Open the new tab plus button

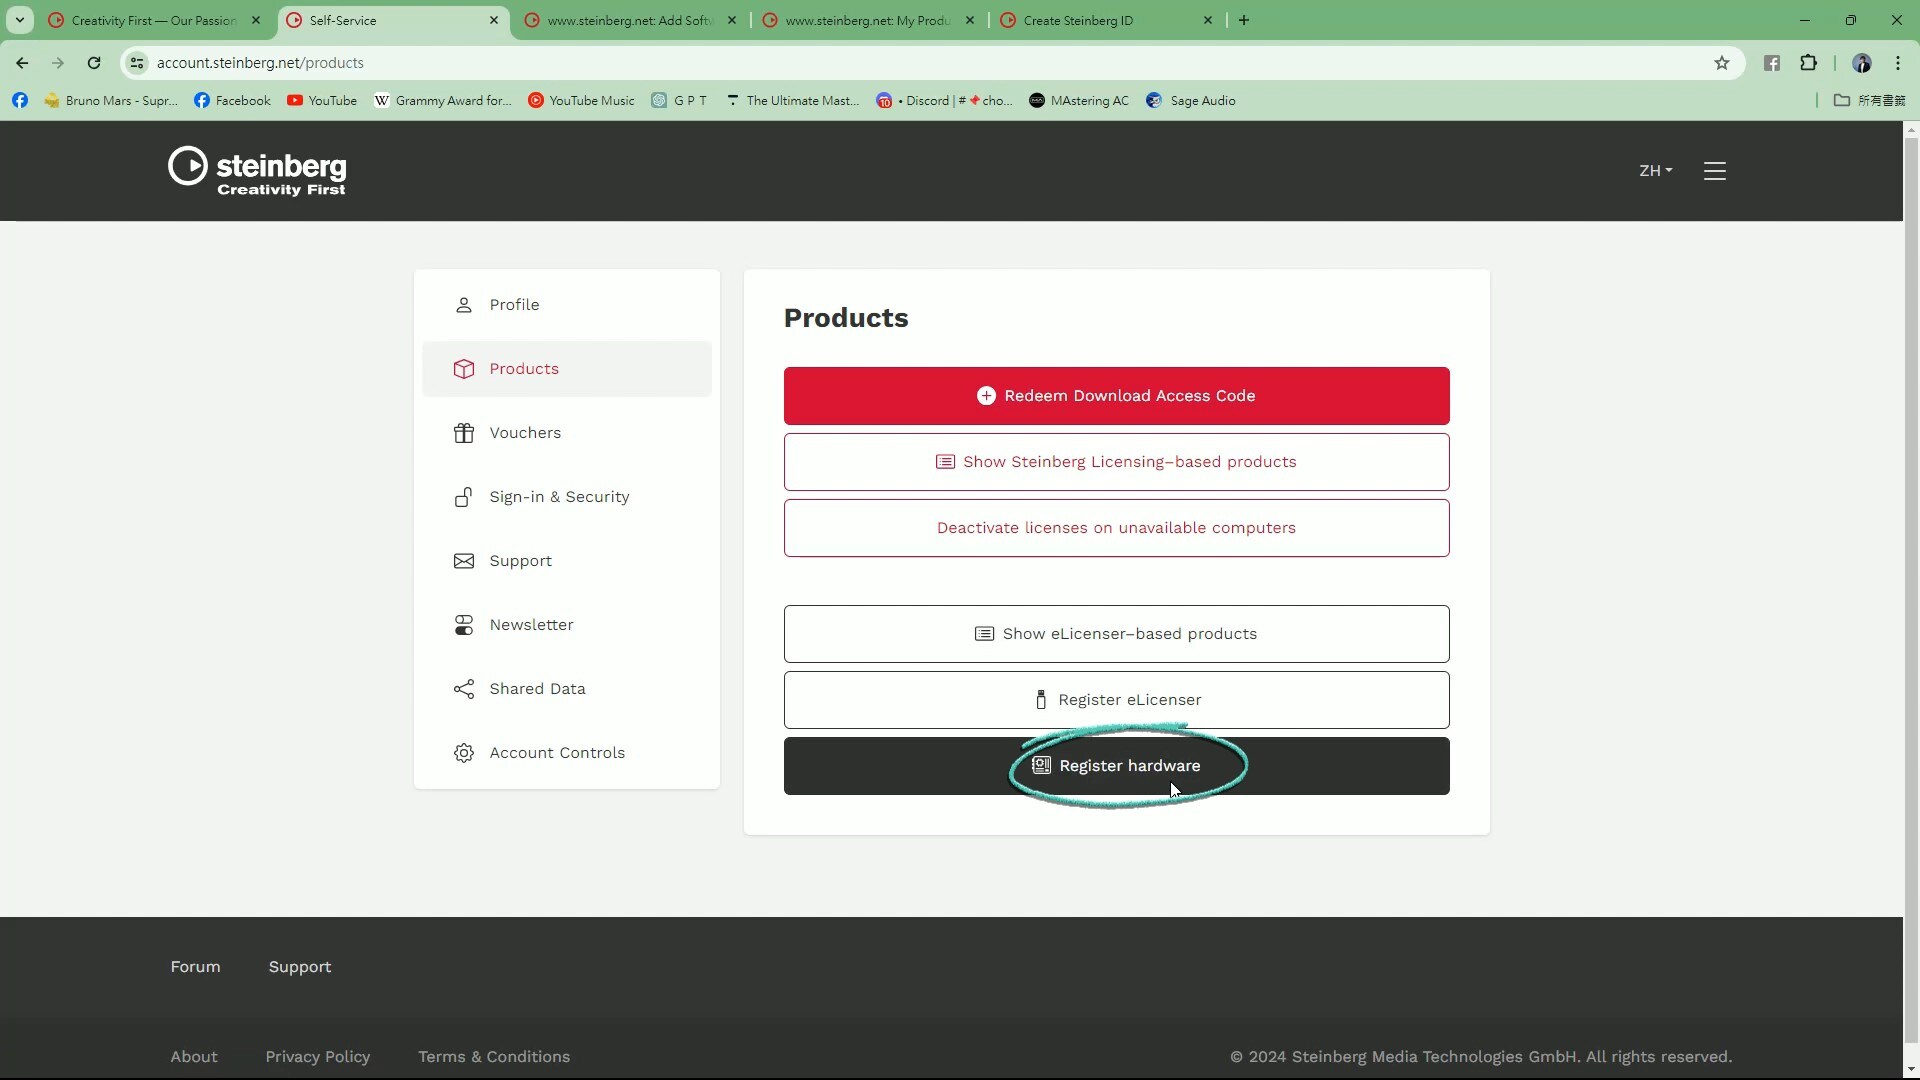tap(1243, 20)
